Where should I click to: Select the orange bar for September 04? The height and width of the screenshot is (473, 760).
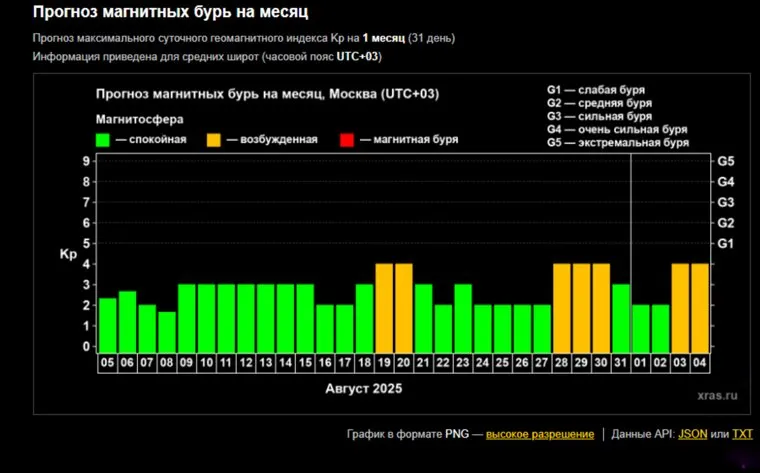(x=700, y=306)
